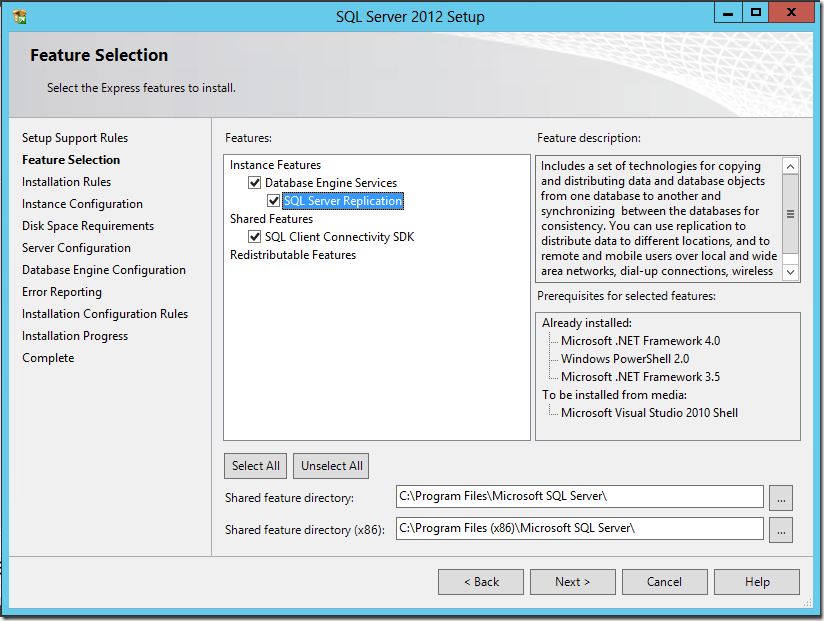This screenshot has width=824, height=621.
Task: Maximize the SQL Server 2012 Setup window
Action: pyautogui.click(x=756, y=13)
